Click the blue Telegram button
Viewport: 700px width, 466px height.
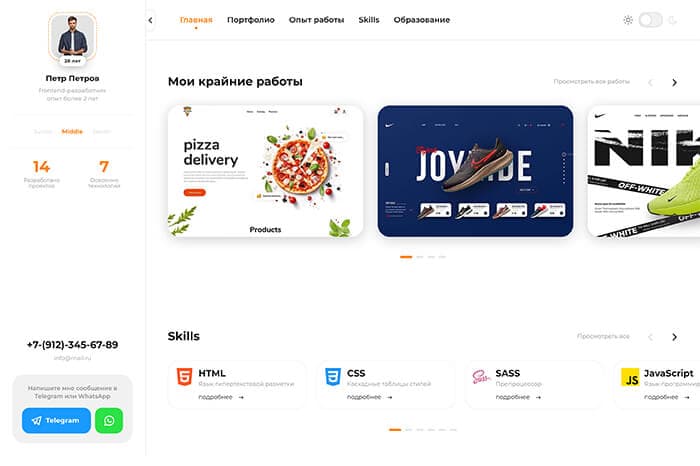(x=56, y=420)
